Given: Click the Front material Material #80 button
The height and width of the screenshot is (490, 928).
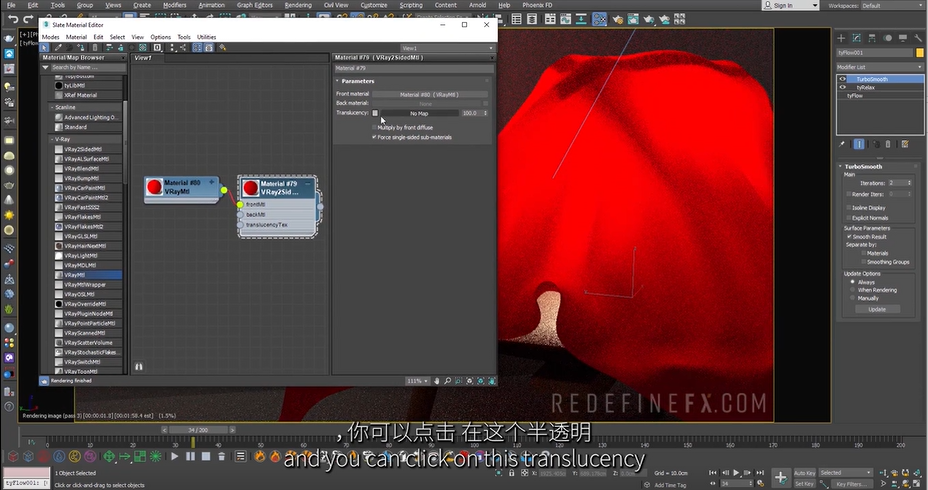Looking at the screenshot, I should 430,94.
